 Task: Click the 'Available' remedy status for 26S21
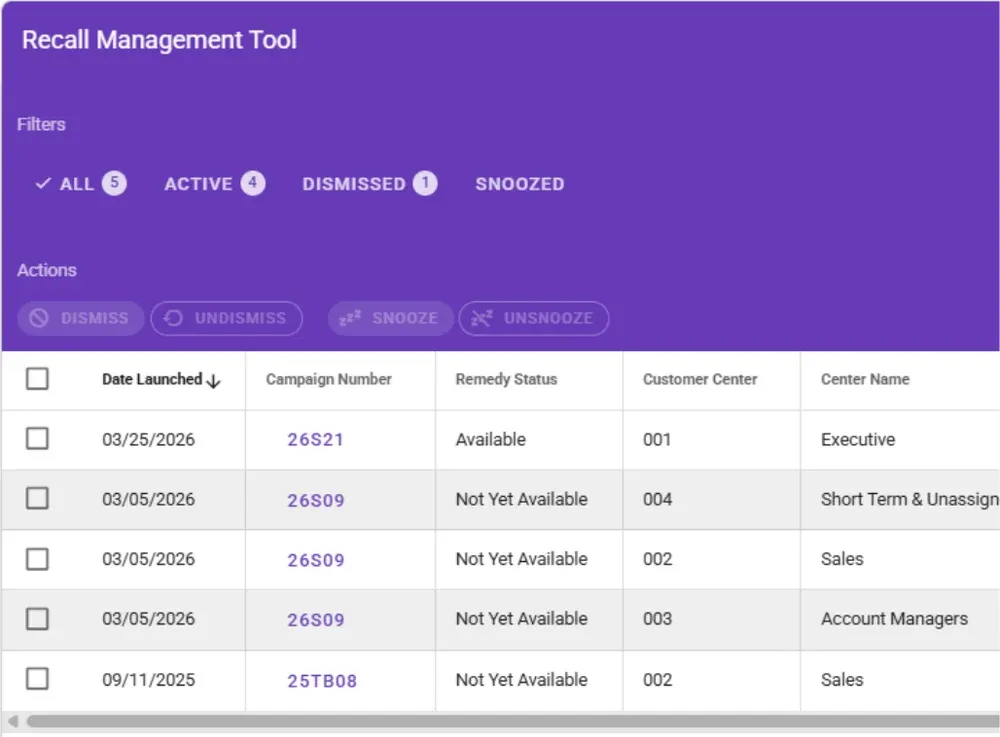click(x=490, y=440)
